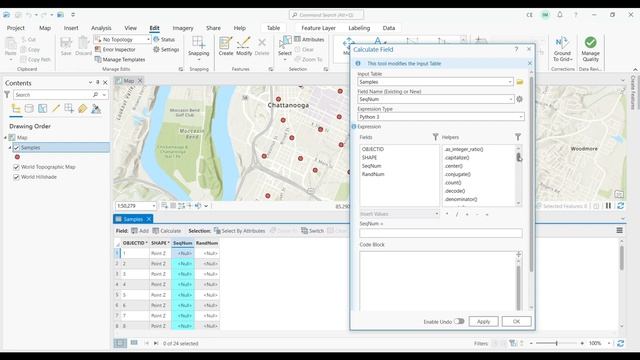Open the Expression Type dropdown
Screen dimensions: 640x360
tap(521, 117)
